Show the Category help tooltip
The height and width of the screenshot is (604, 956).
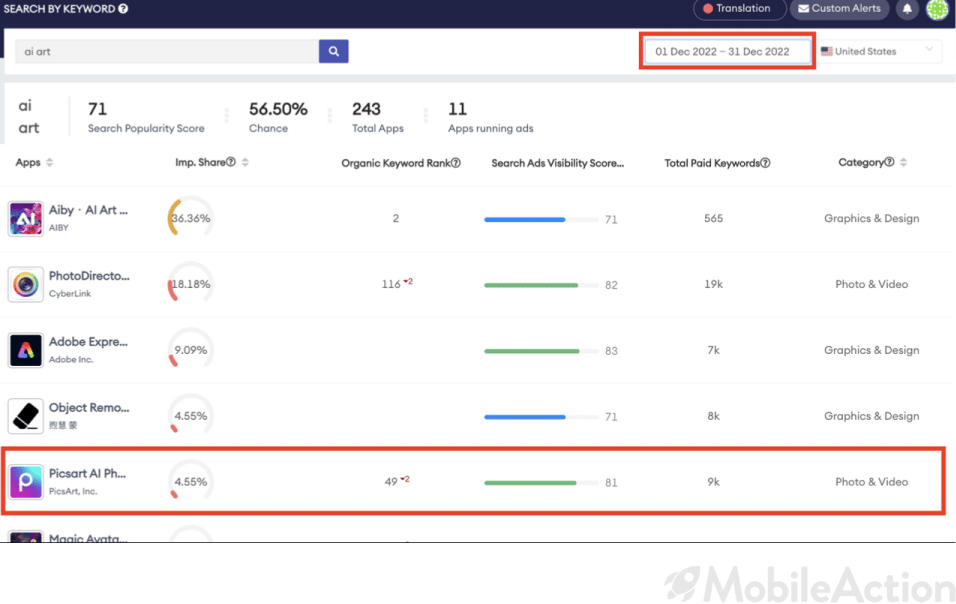click(890, 162)
